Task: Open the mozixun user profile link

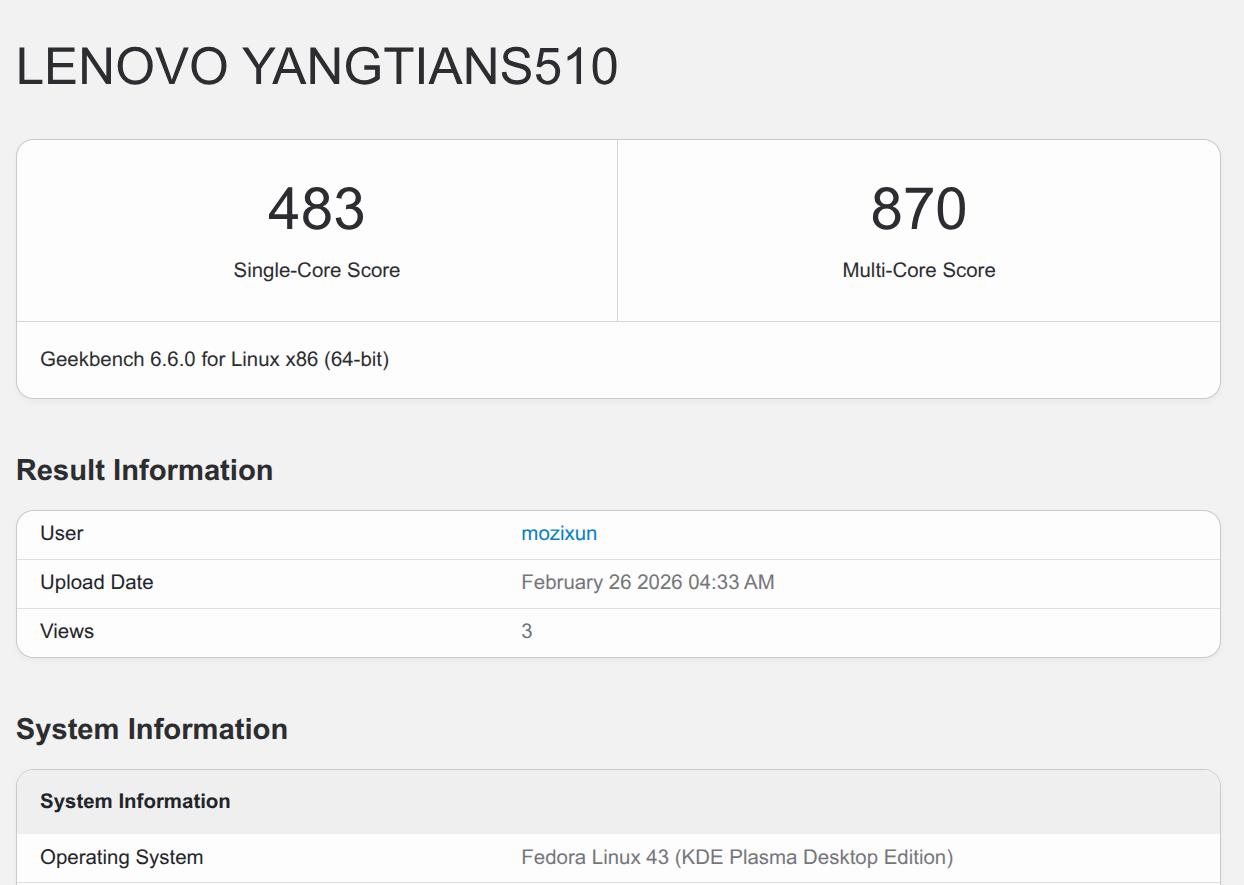Action: pos(559,533)
